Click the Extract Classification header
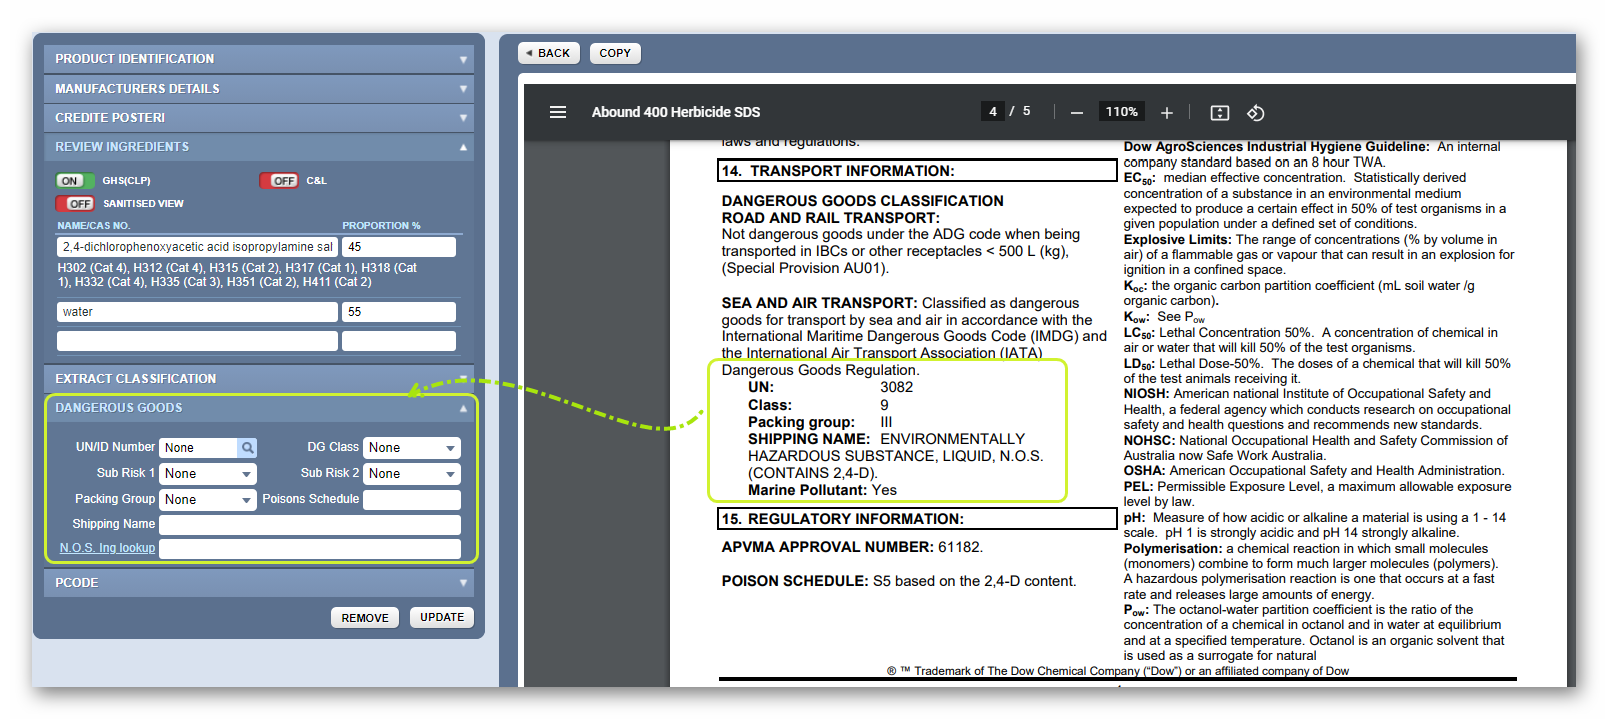 pos(259,379)
